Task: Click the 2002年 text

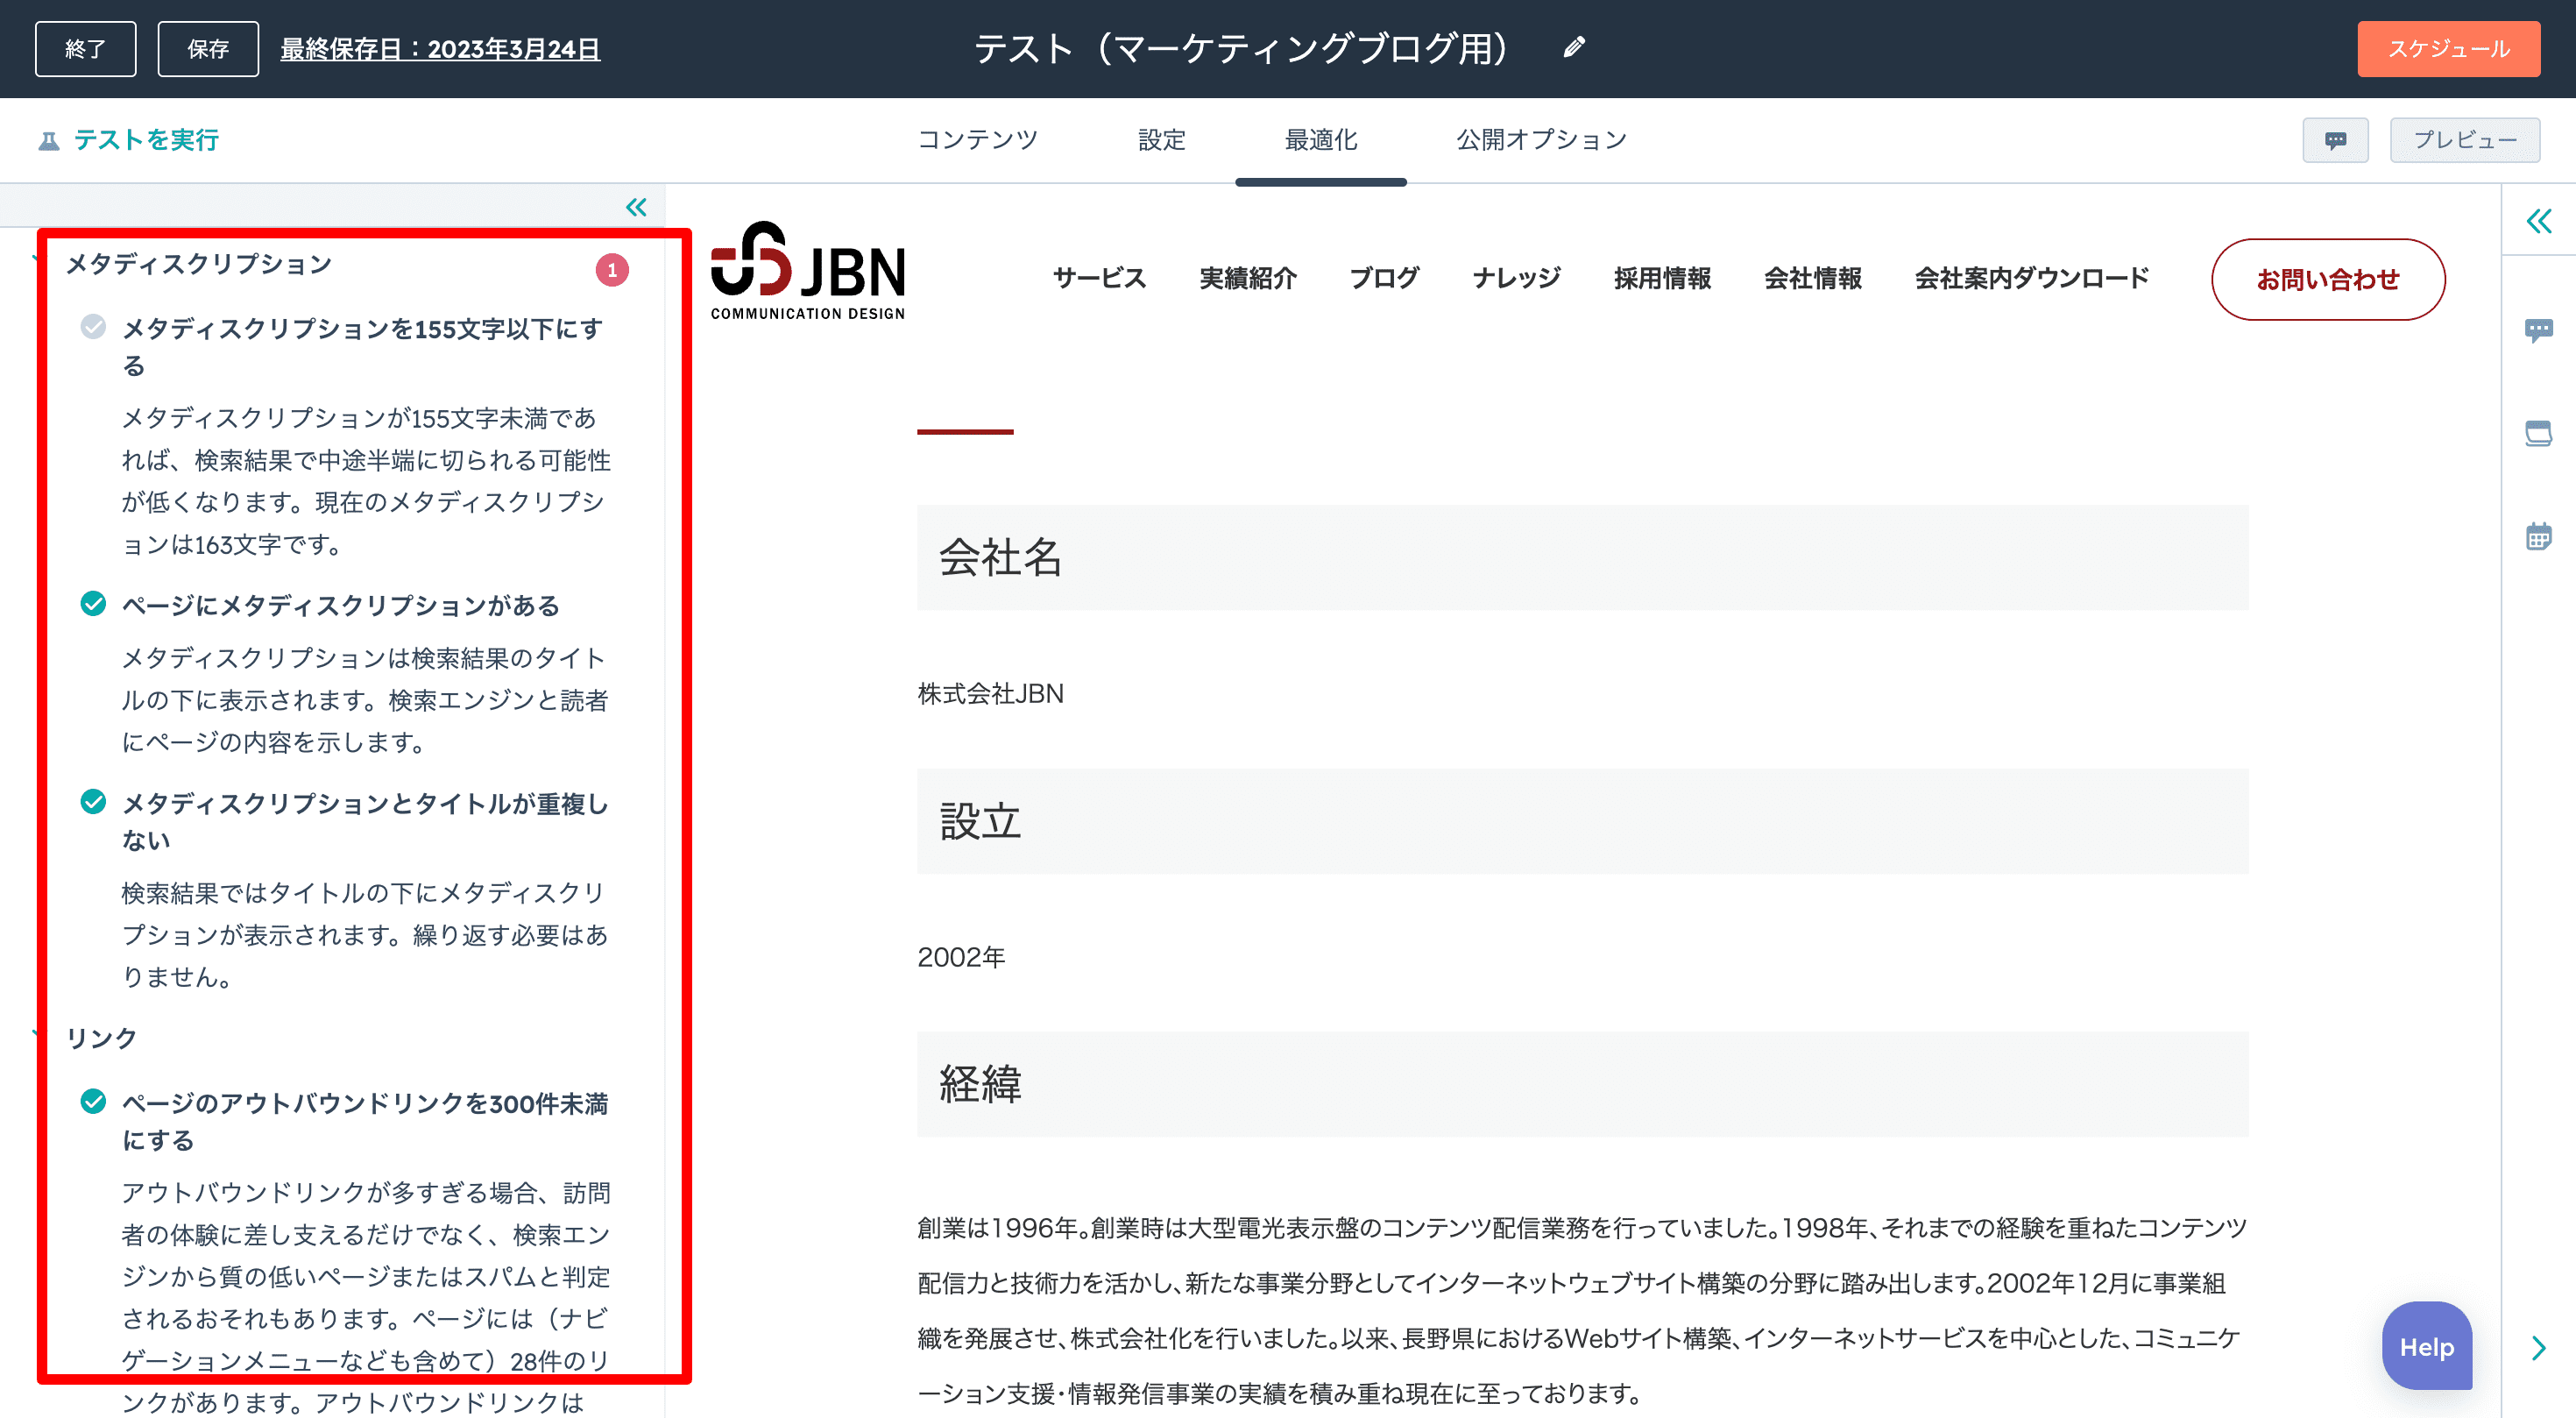Action: click(961, 957)
